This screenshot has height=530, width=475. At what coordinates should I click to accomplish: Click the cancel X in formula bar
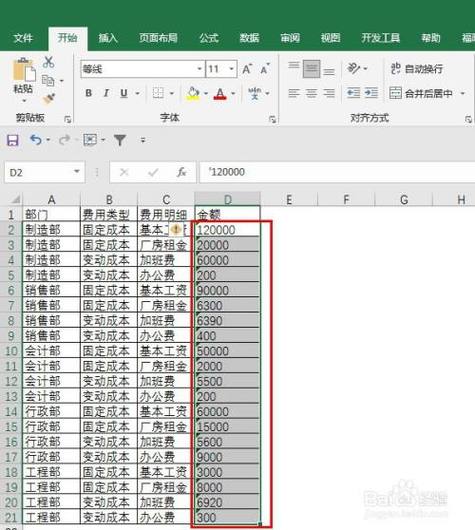click(124, 172)
